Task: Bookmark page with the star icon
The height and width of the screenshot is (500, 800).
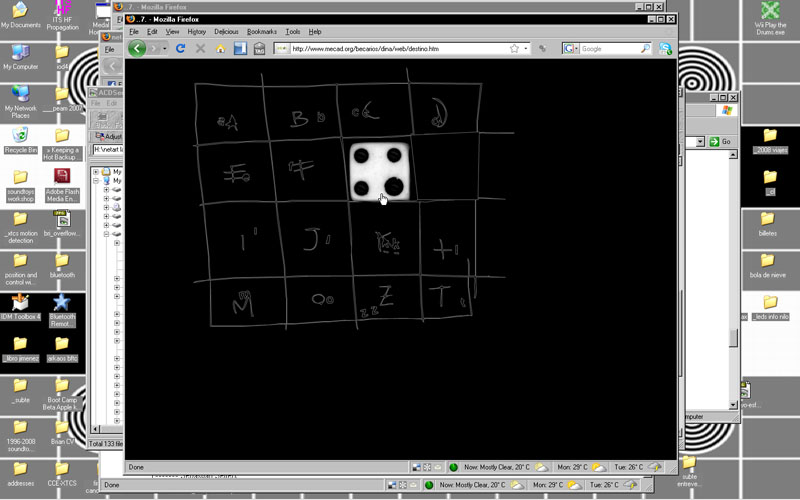Action: pyautogui.click(x=514, y=48)
